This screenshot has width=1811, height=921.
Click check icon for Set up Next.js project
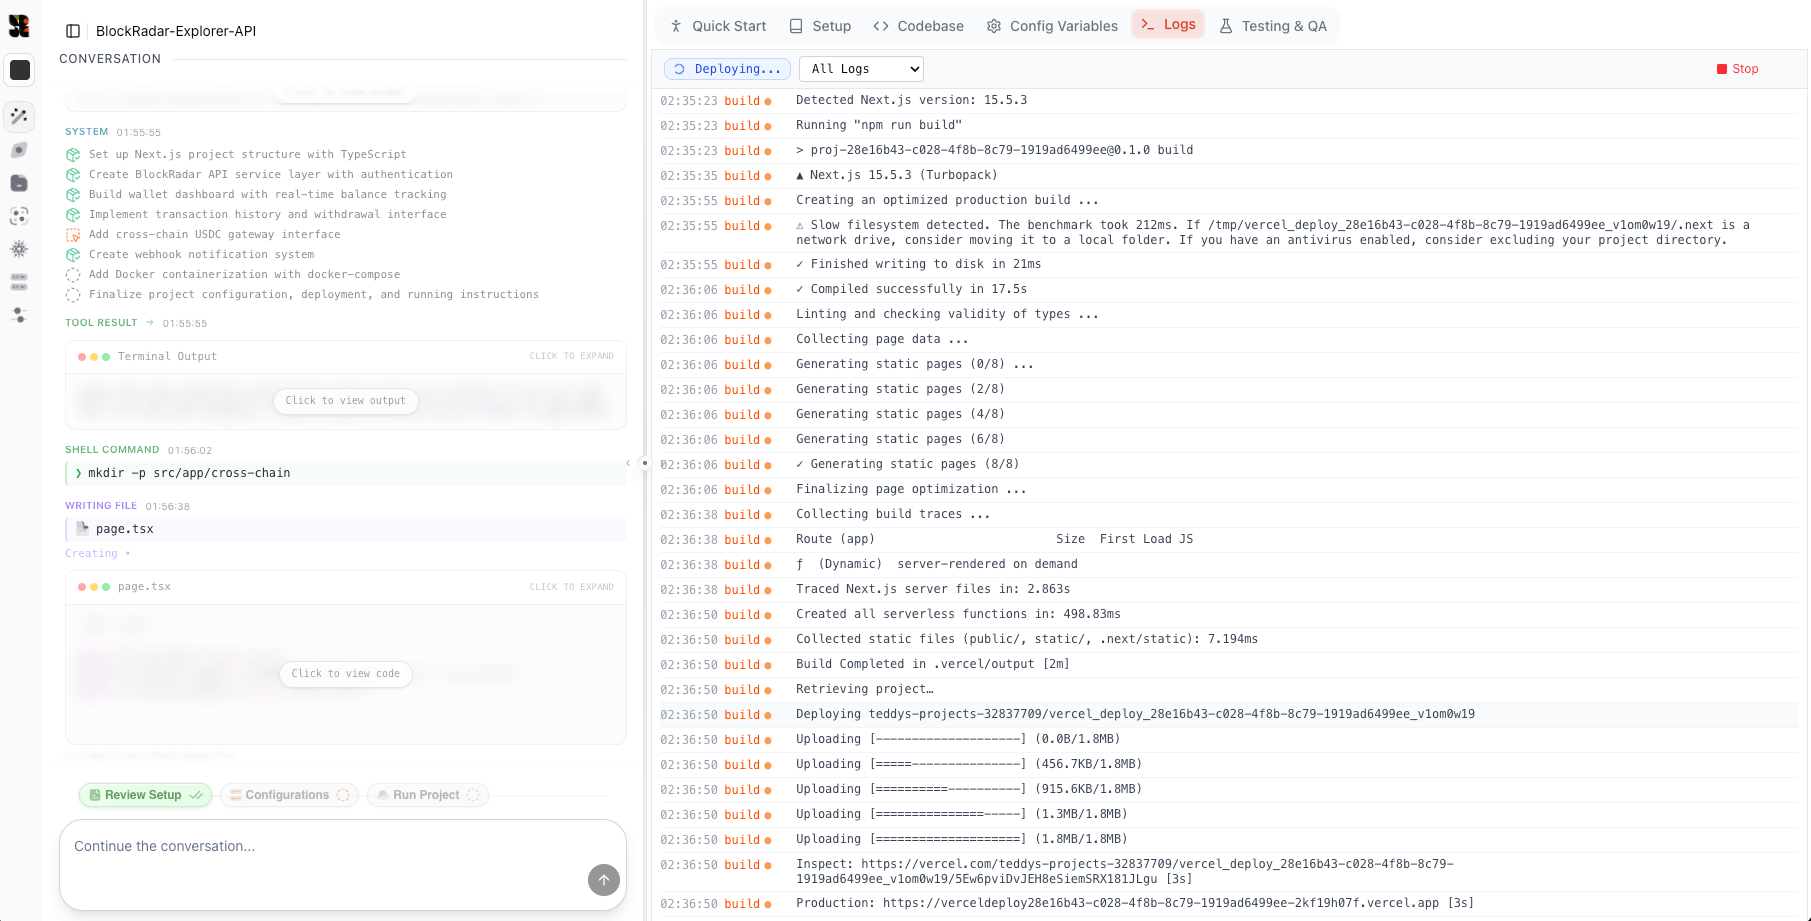[73, 155]
